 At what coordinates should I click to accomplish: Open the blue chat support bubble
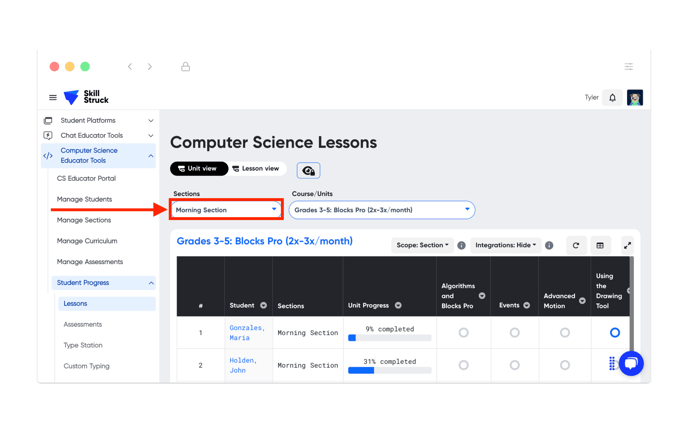631,363
